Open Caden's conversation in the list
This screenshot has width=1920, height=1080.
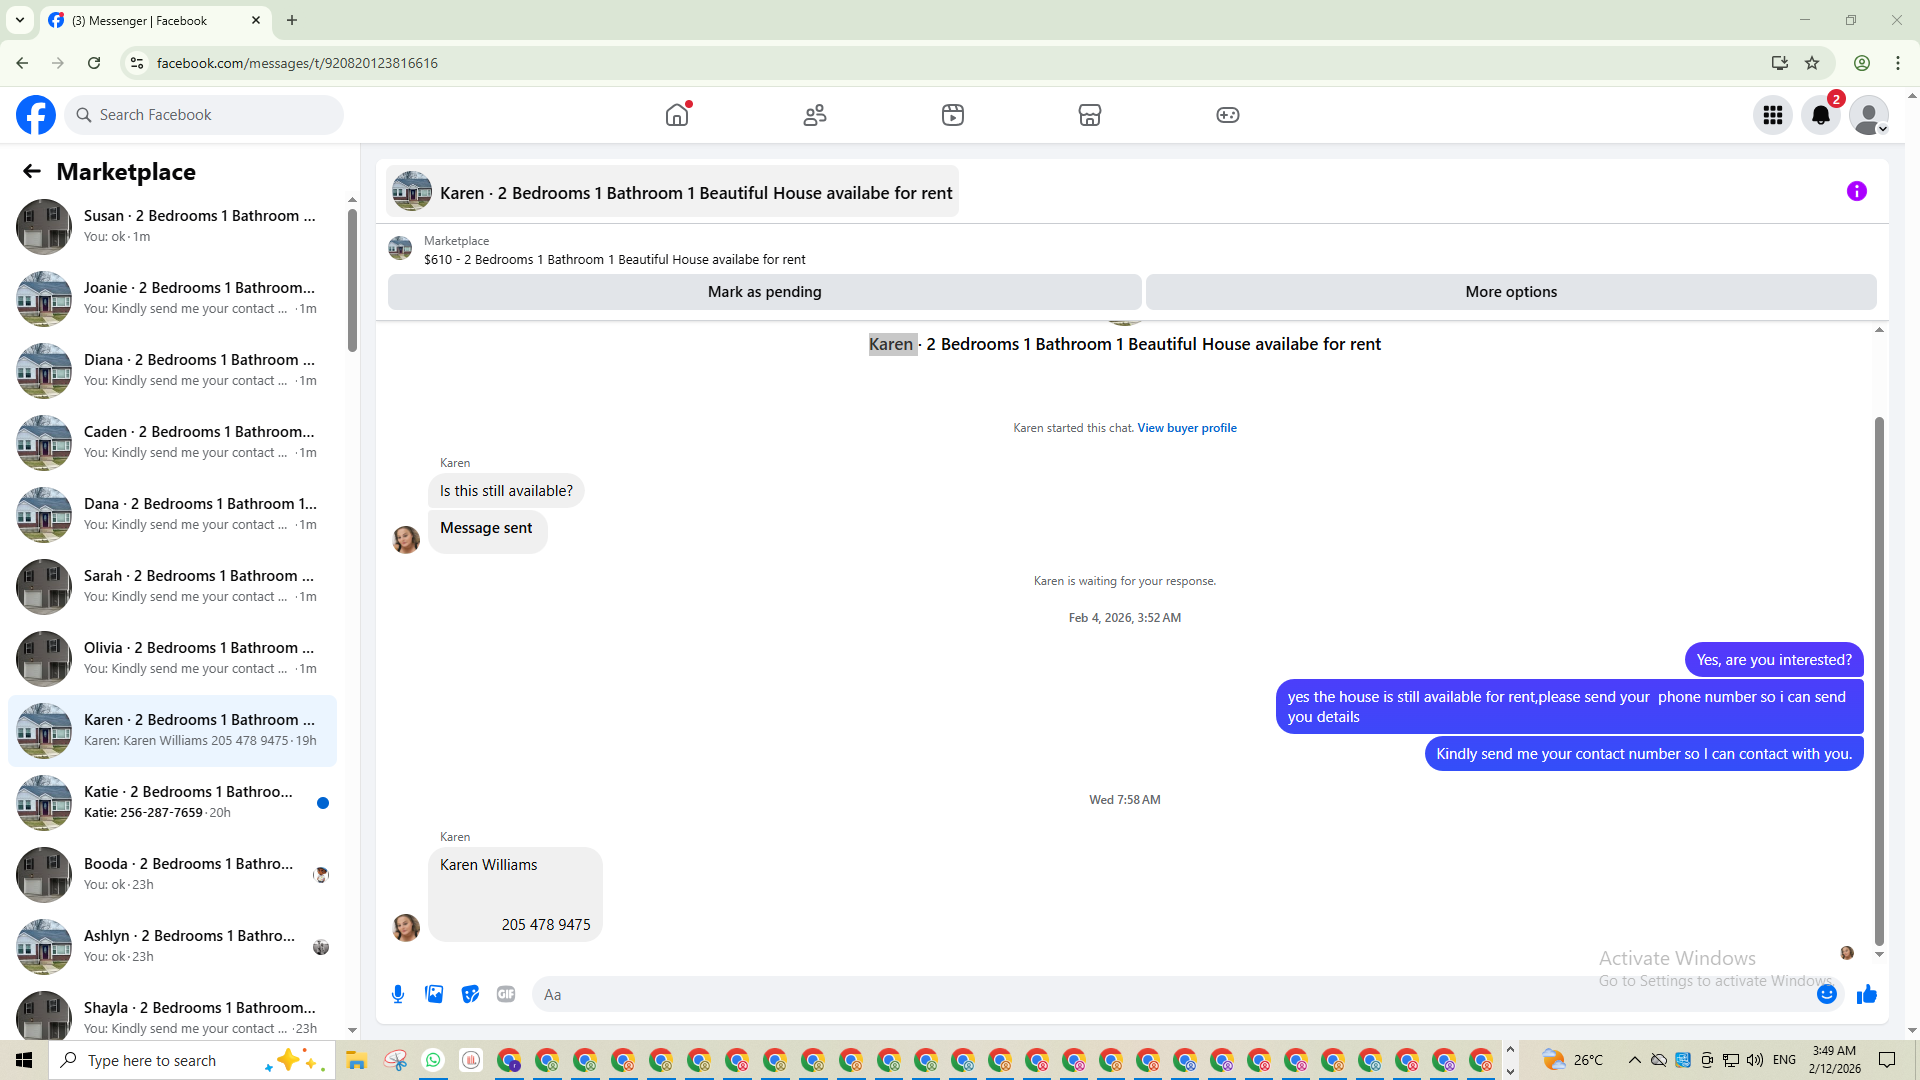[x=172, y=443]
